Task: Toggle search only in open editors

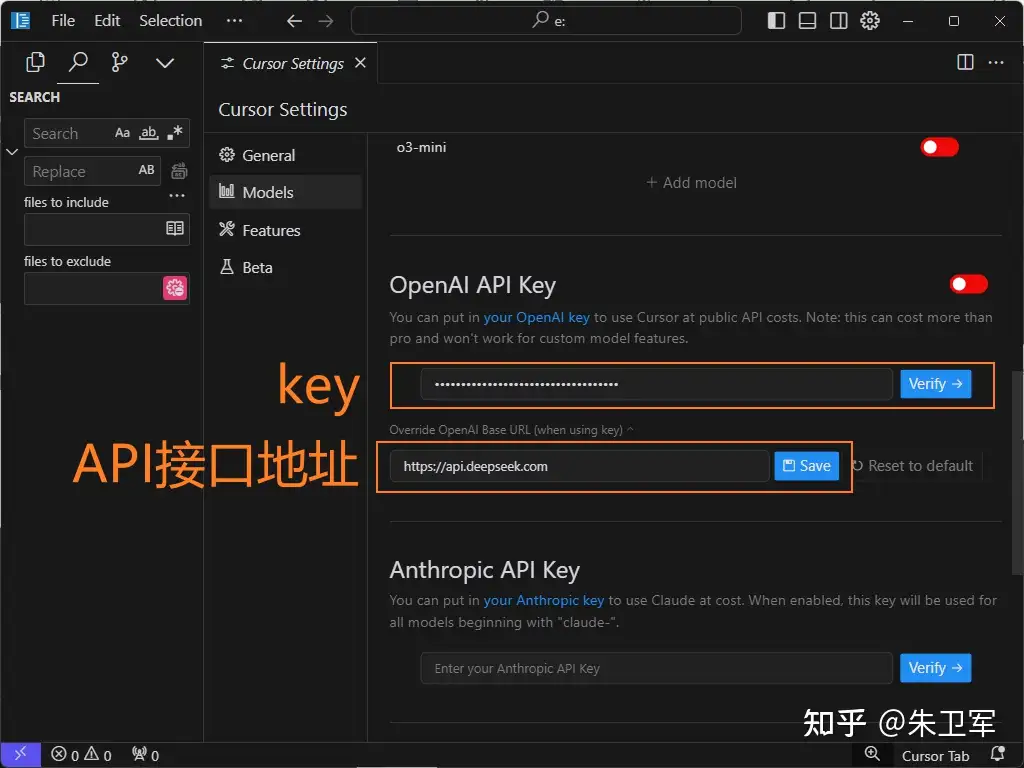Action: 174,229
